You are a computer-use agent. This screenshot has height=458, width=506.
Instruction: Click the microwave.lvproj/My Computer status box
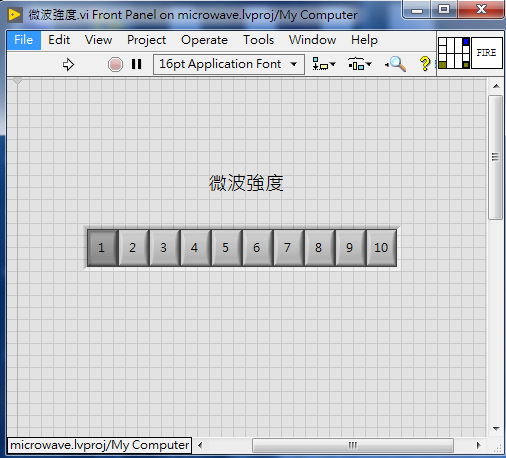[x=99, y=445]
